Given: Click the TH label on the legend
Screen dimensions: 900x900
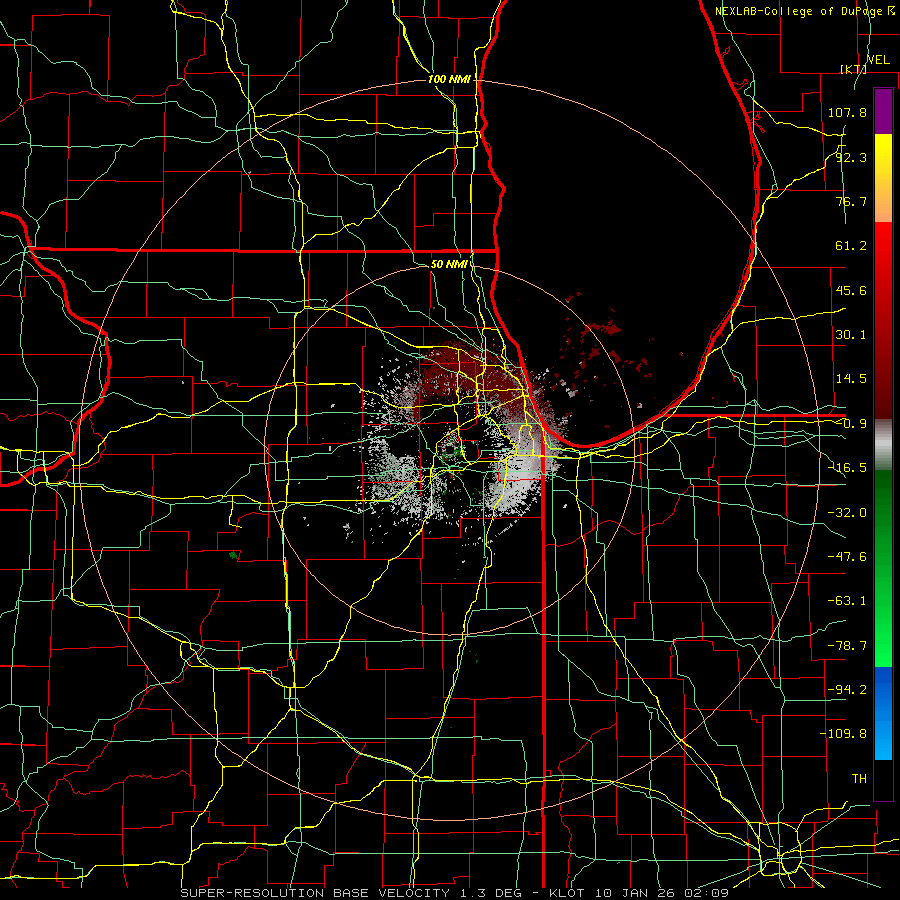Looking at the screenshot, I should pos(859,779).
